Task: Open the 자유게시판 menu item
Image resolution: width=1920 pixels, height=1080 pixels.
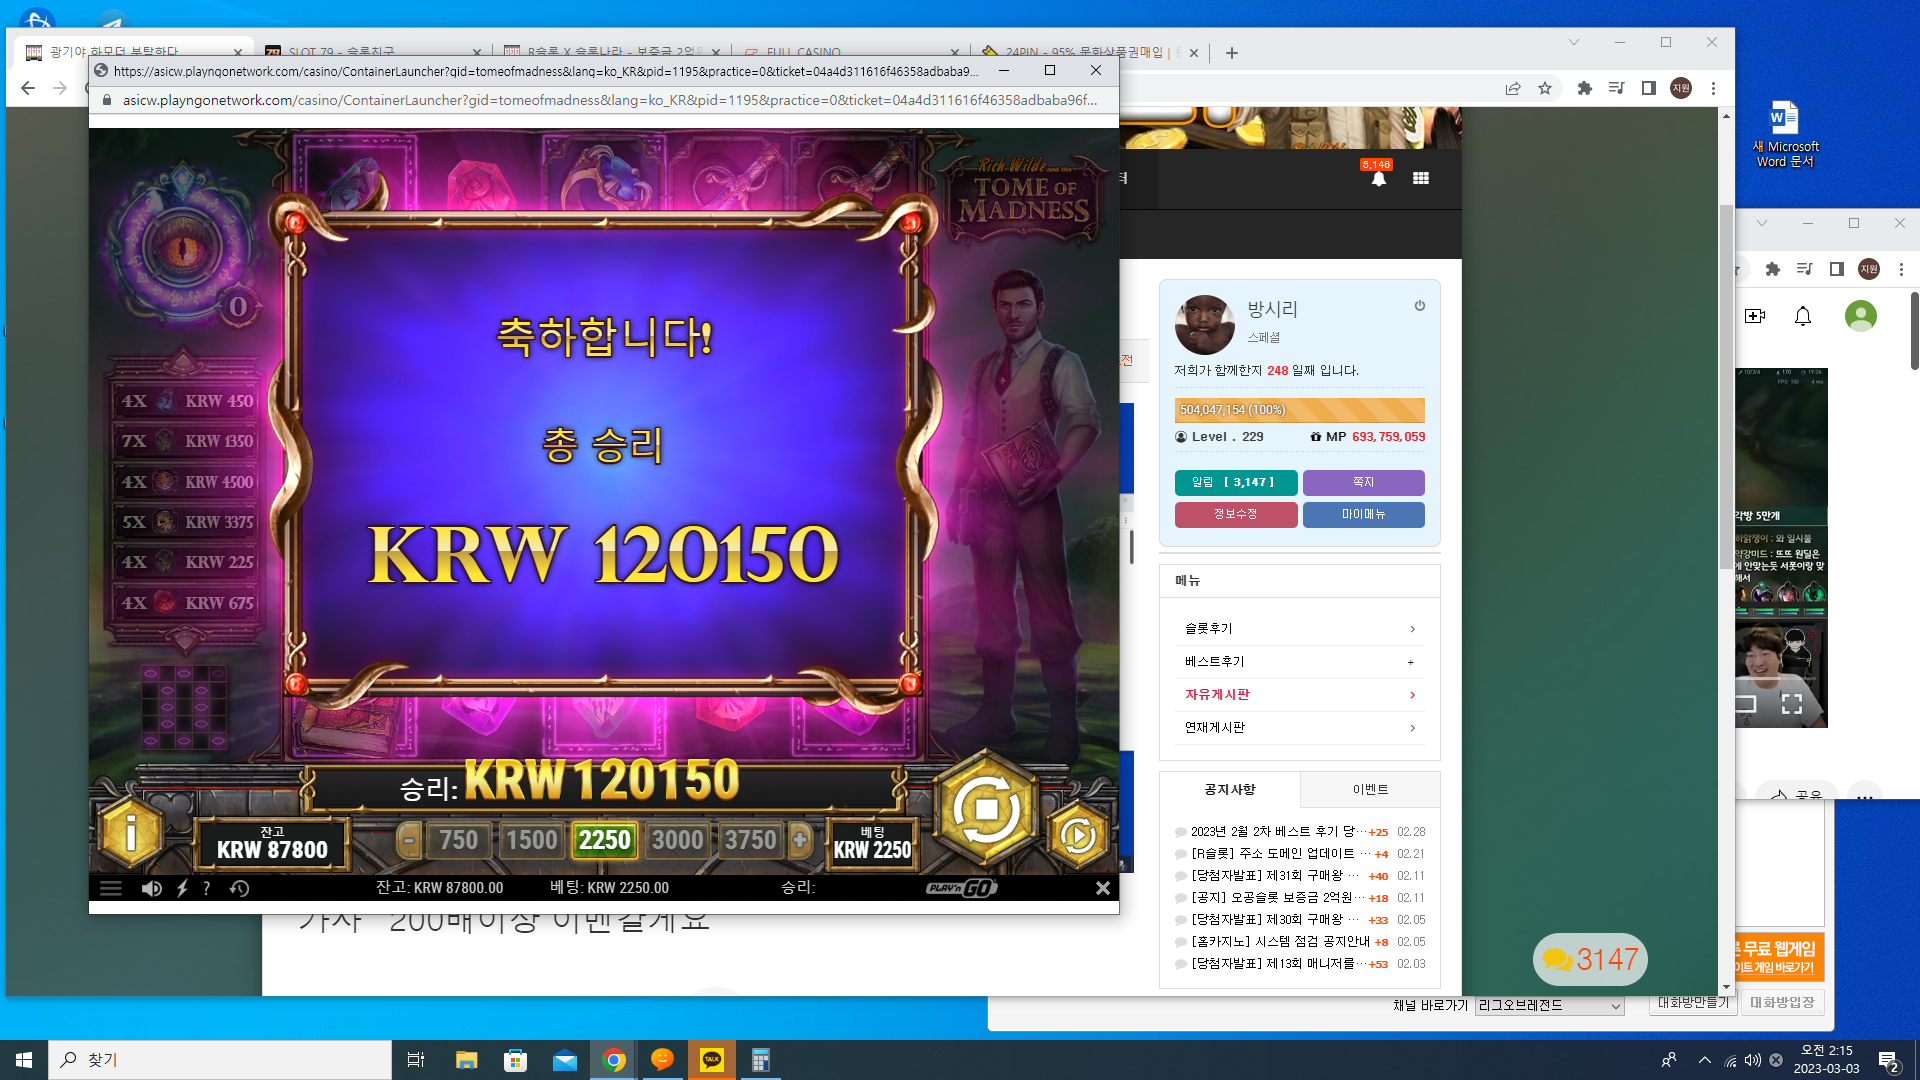Action: tap(1300, 694)
